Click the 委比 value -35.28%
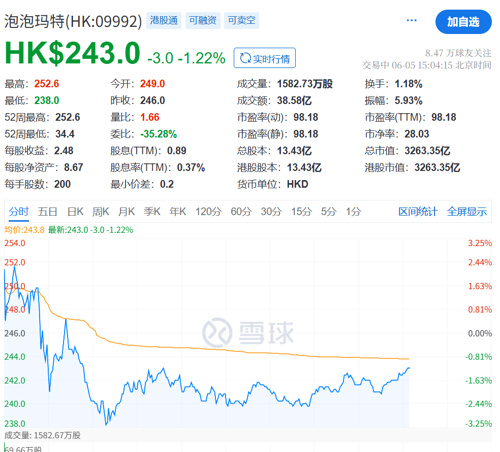500x452 pixels. (x=158, y=134)
